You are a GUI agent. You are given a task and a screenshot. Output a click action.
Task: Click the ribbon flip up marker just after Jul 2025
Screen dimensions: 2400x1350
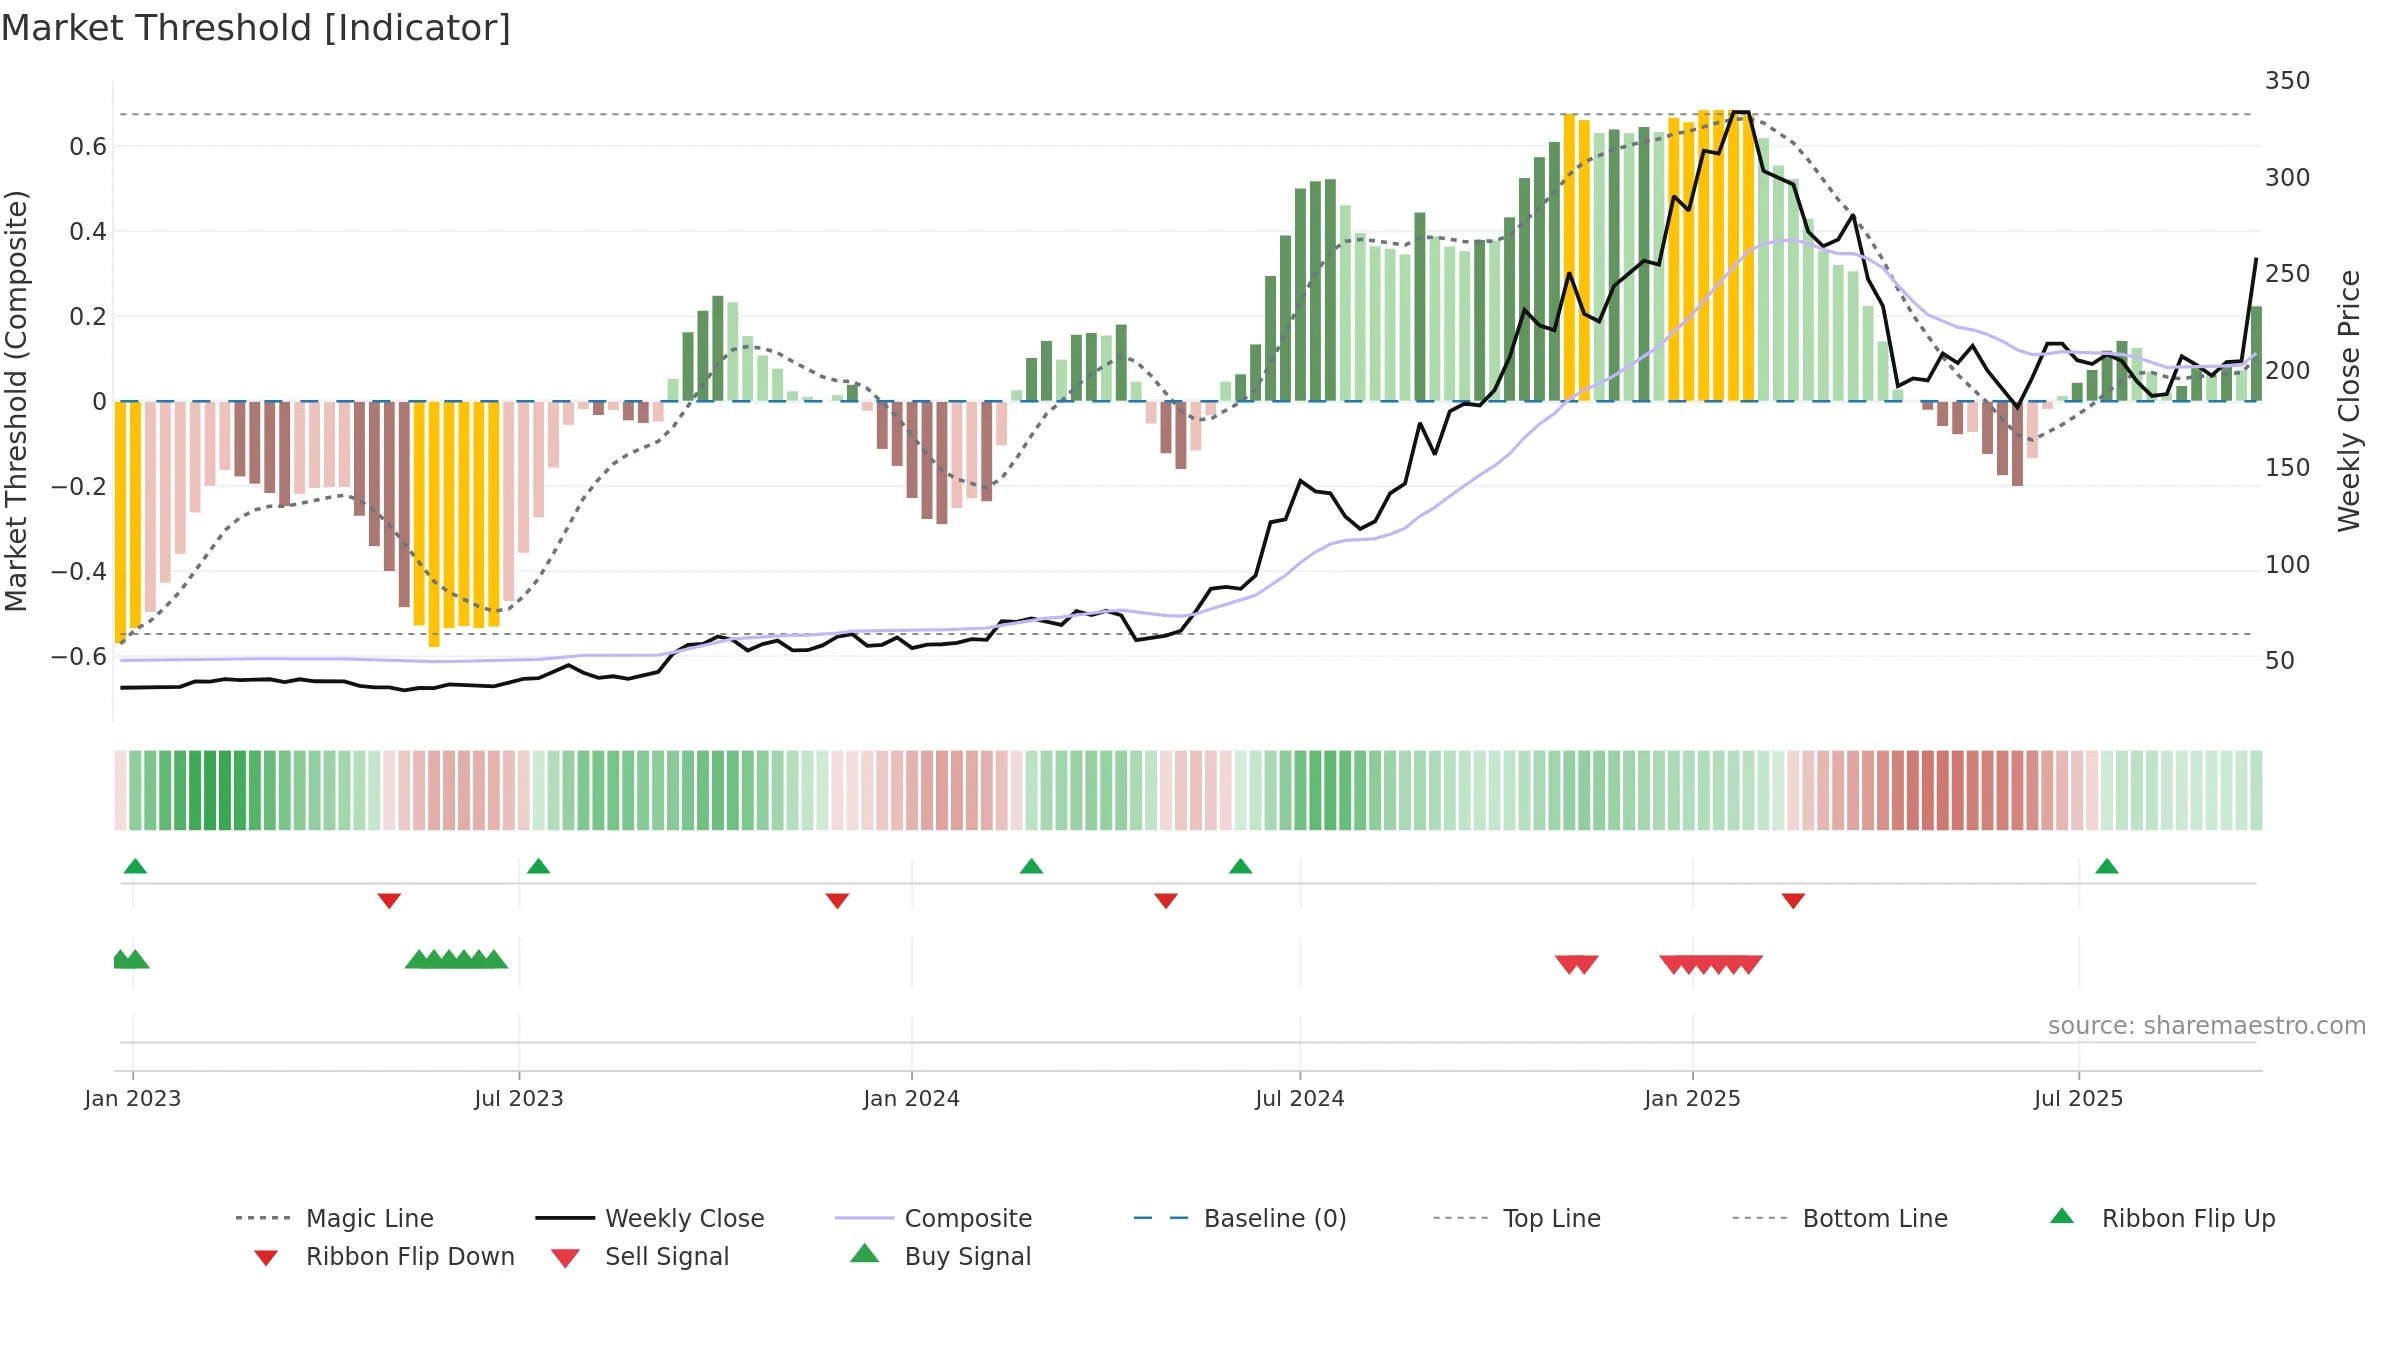[2107, 866]
